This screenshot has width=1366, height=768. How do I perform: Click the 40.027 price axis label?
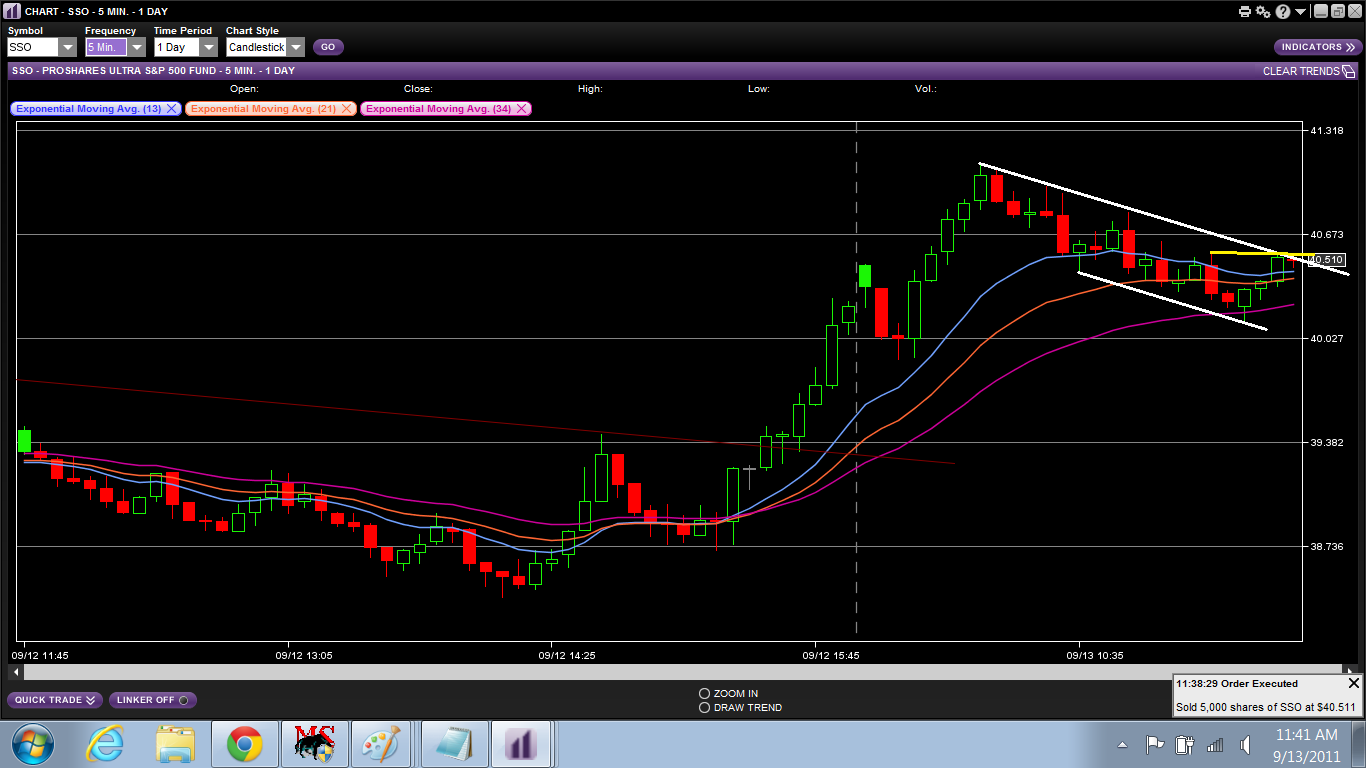coord(1327,339)
